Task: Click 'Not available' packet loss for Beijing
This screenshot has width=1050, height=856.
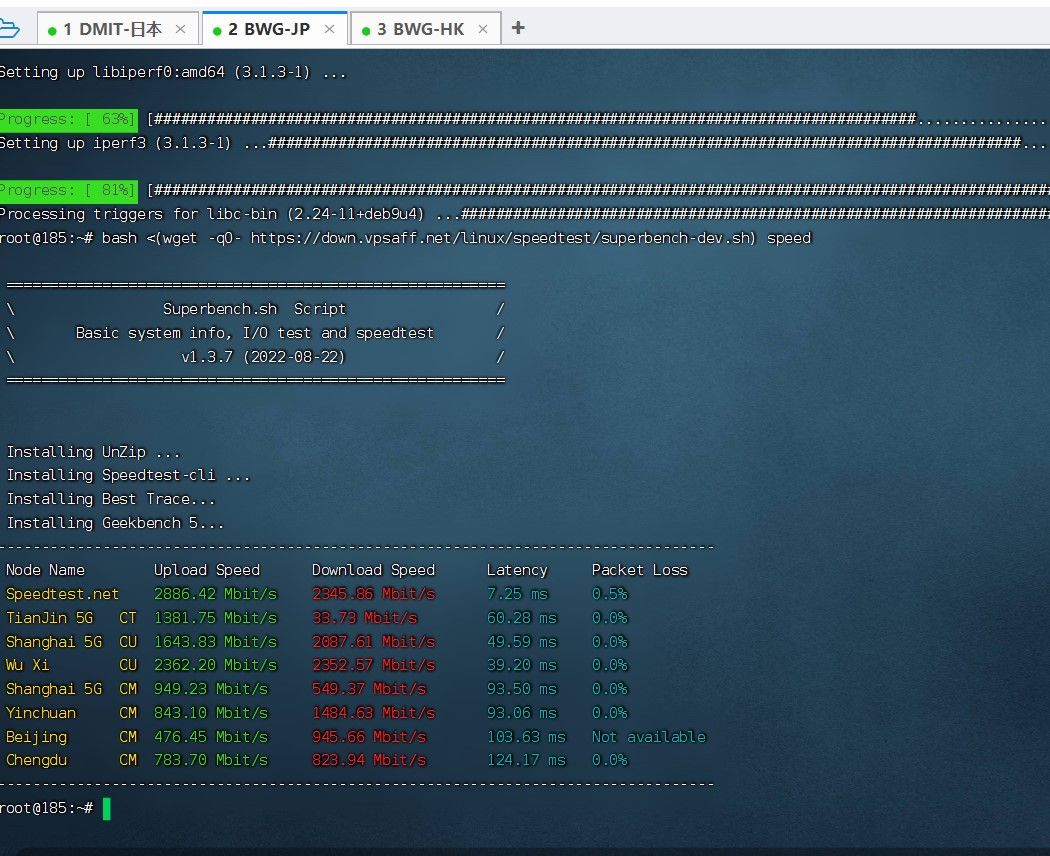Action: point(649,737)
